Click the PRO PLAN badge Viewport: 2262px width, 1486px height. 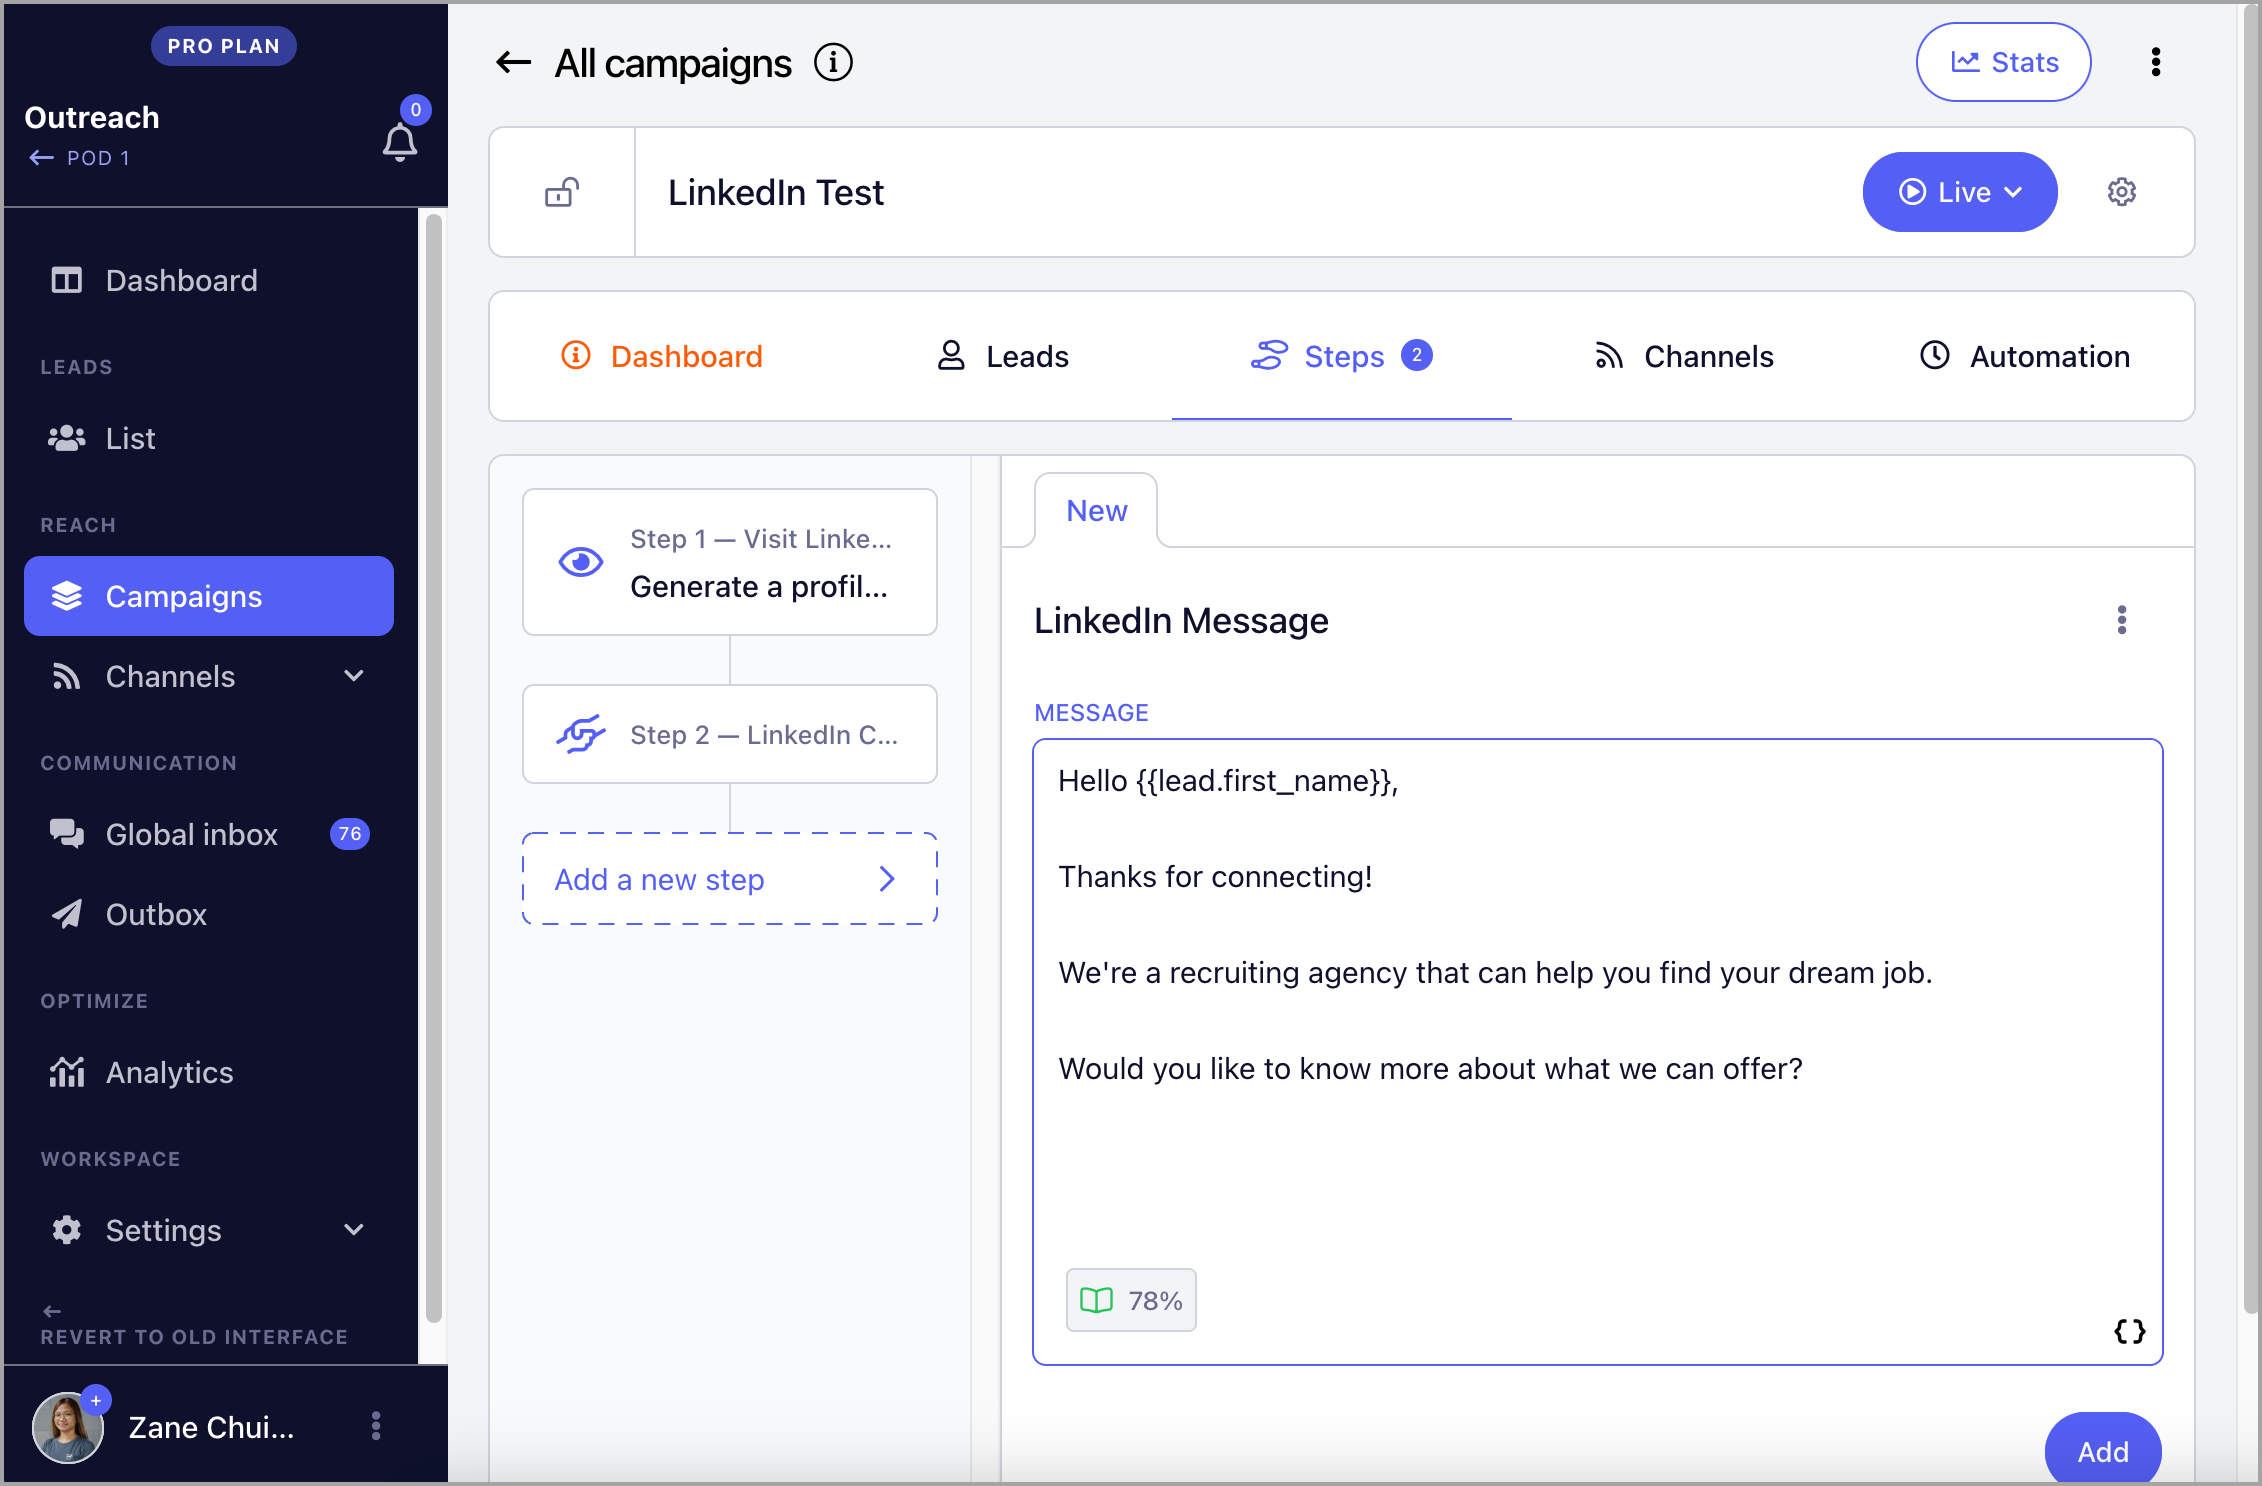click(x=224, y=46)
